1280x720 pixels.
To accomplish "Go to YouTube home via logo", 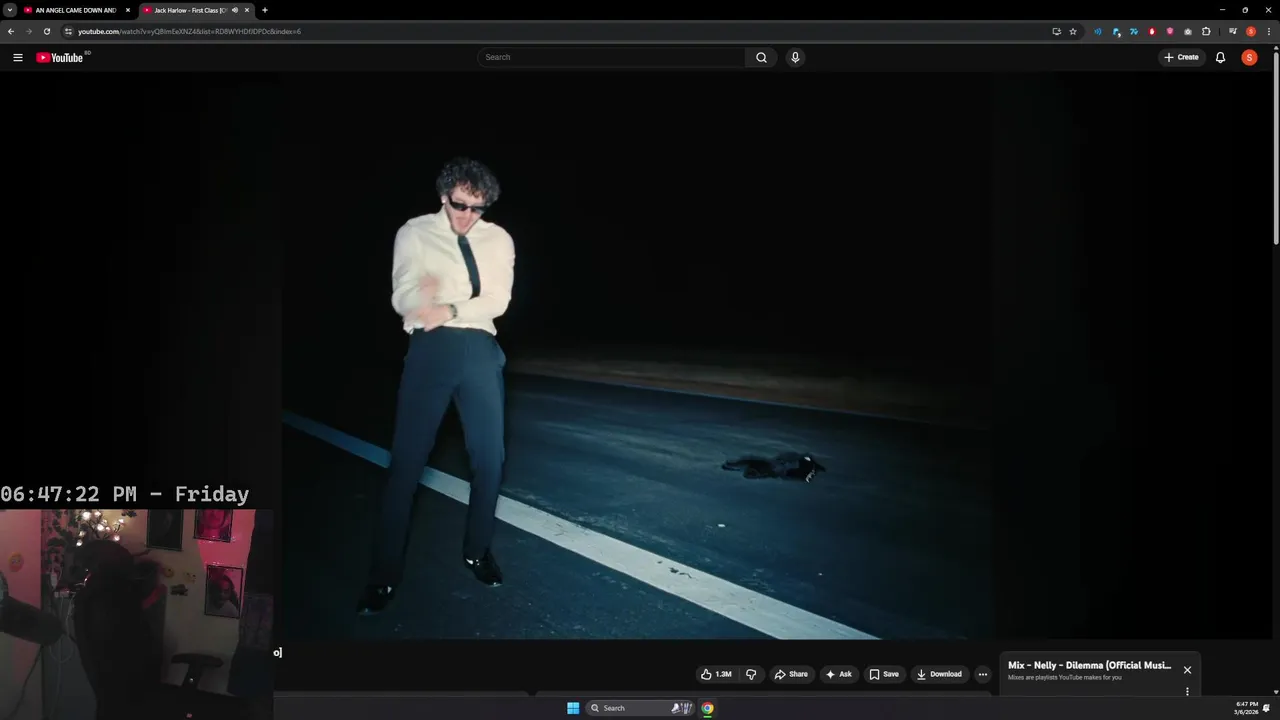I will [60, 57].
